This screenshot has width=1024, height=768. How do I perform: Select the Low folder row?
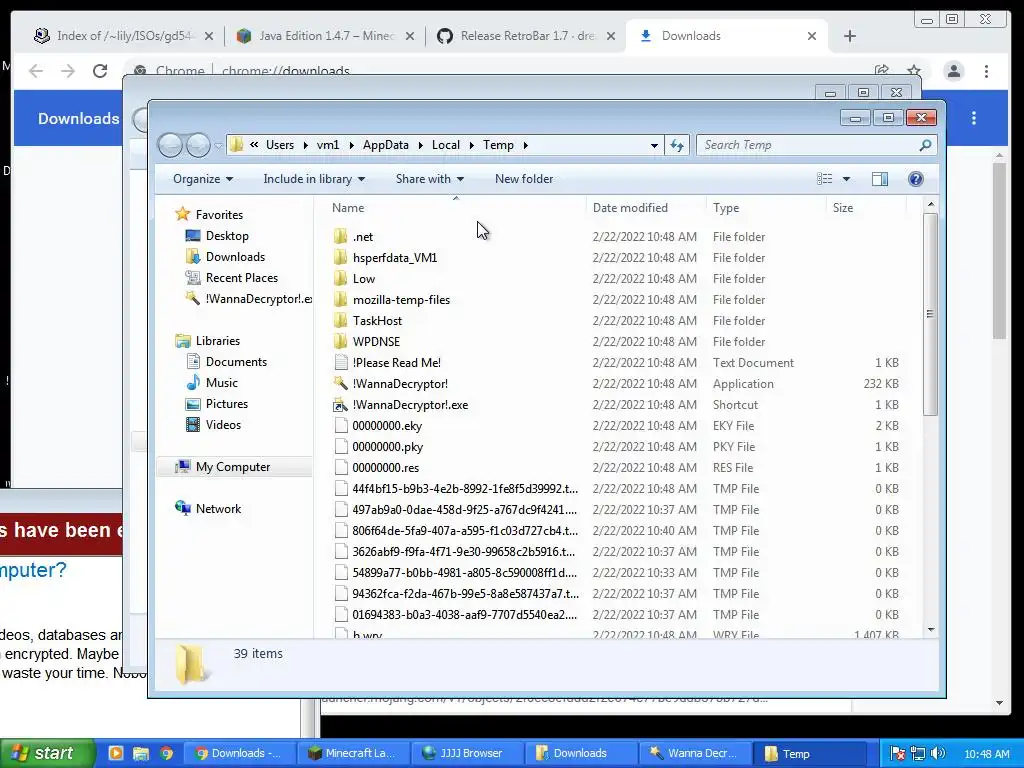pyautogui.click(x=617, y=278)
